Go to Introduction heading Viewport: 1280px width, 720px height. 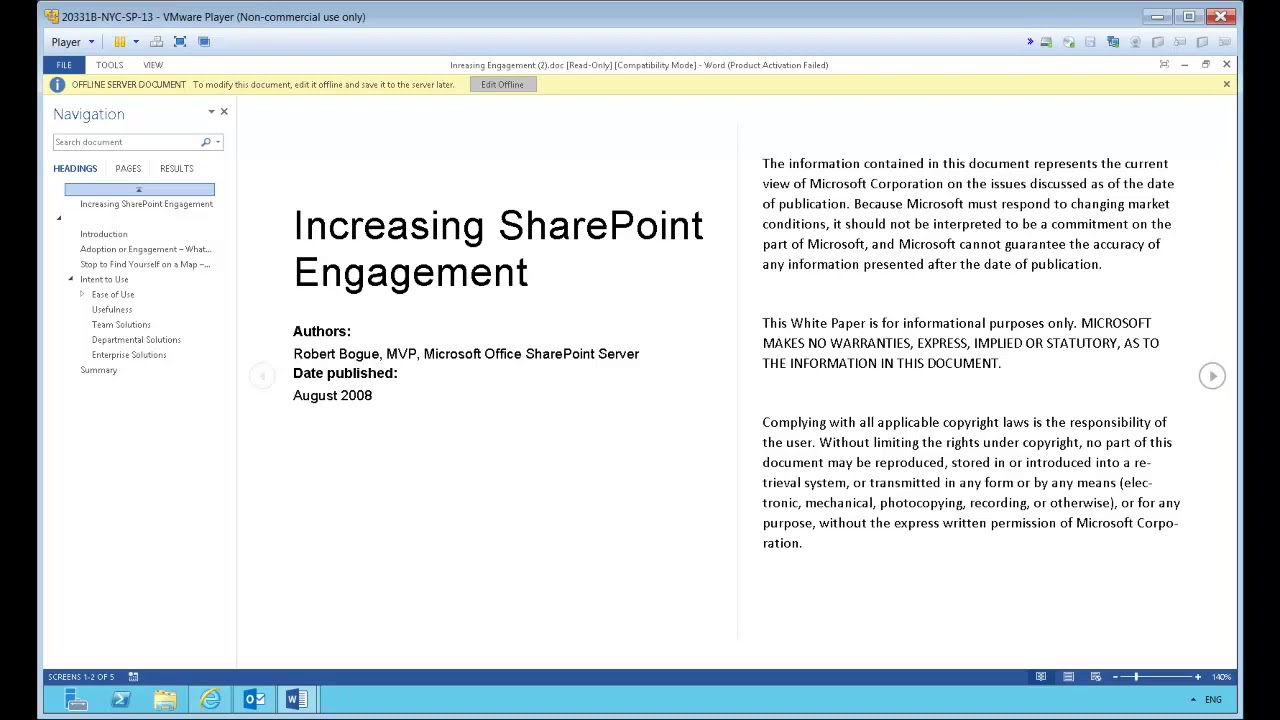[104, 234]
